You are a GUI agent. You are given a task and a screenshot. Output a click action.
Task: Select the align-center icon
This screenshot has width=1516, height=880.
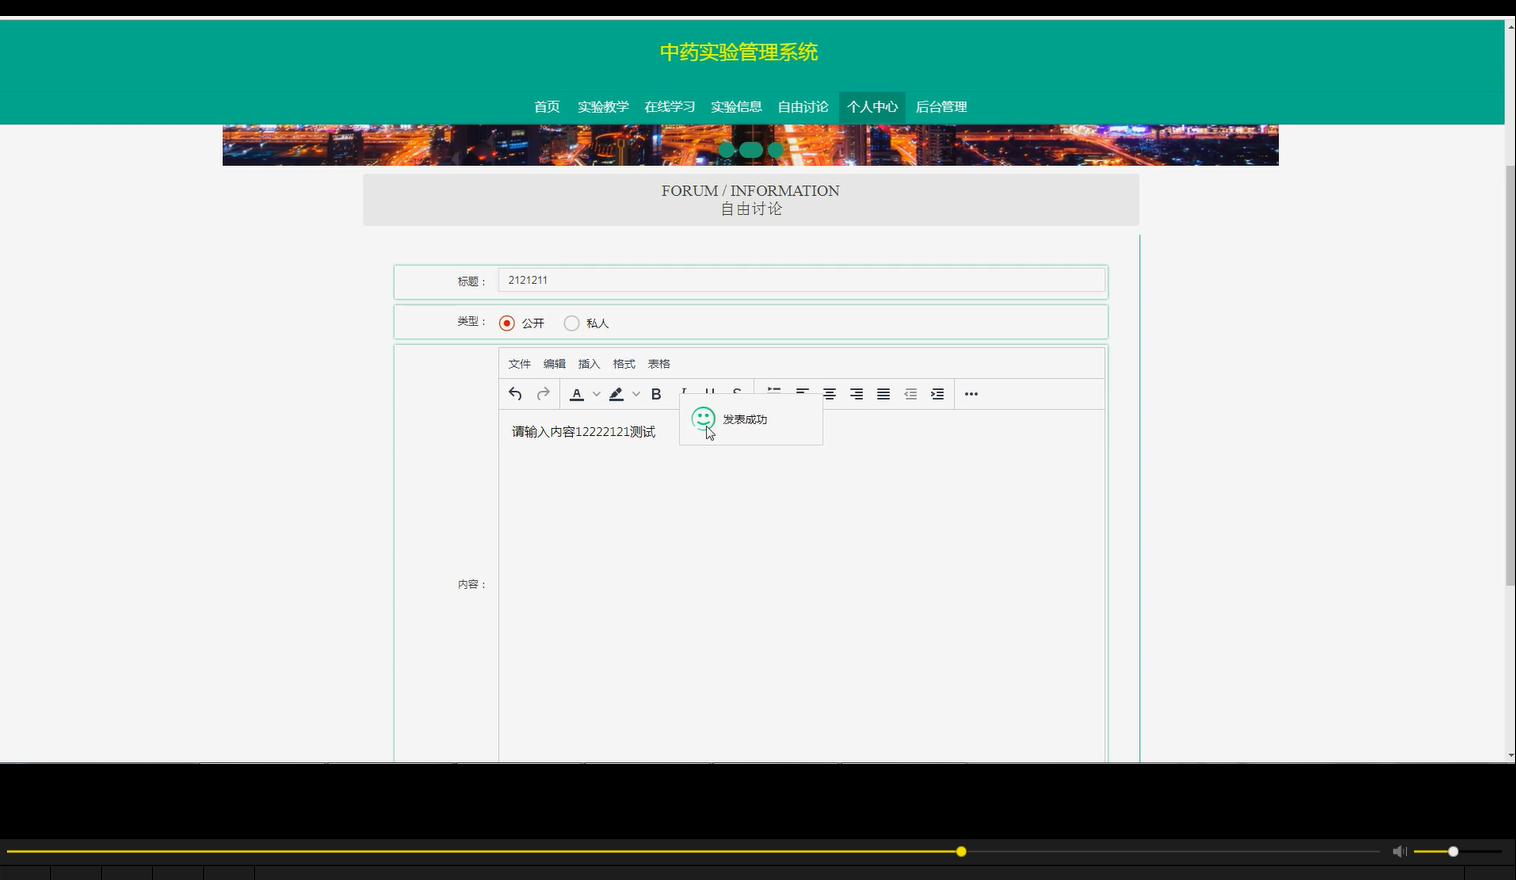pyautogui.click(x=829, y=393)
